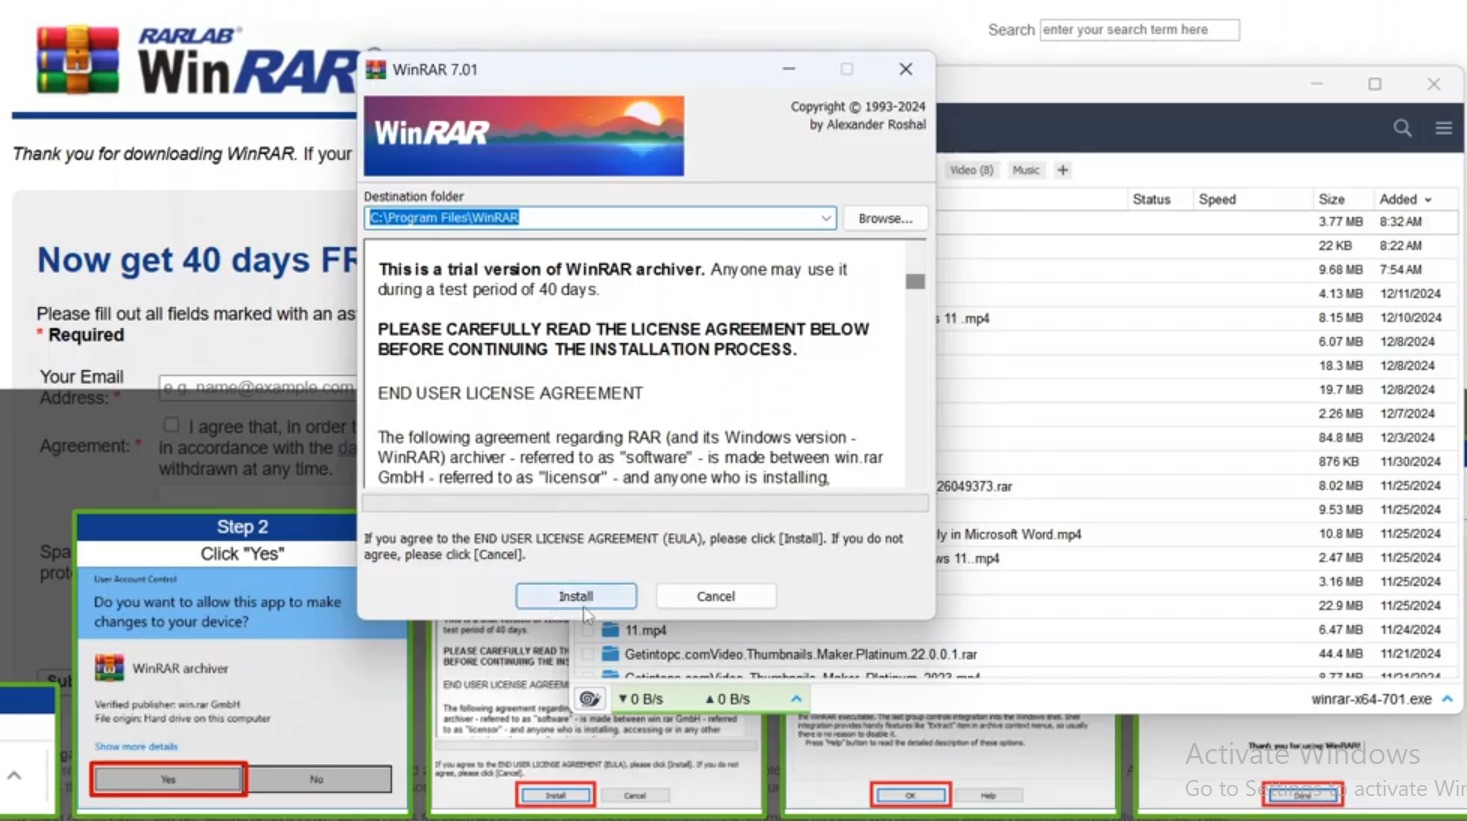Screen dimensions: 1467x821
Task: Click the download speed 0 B/s indicator
Action: (x=641, y=699)
